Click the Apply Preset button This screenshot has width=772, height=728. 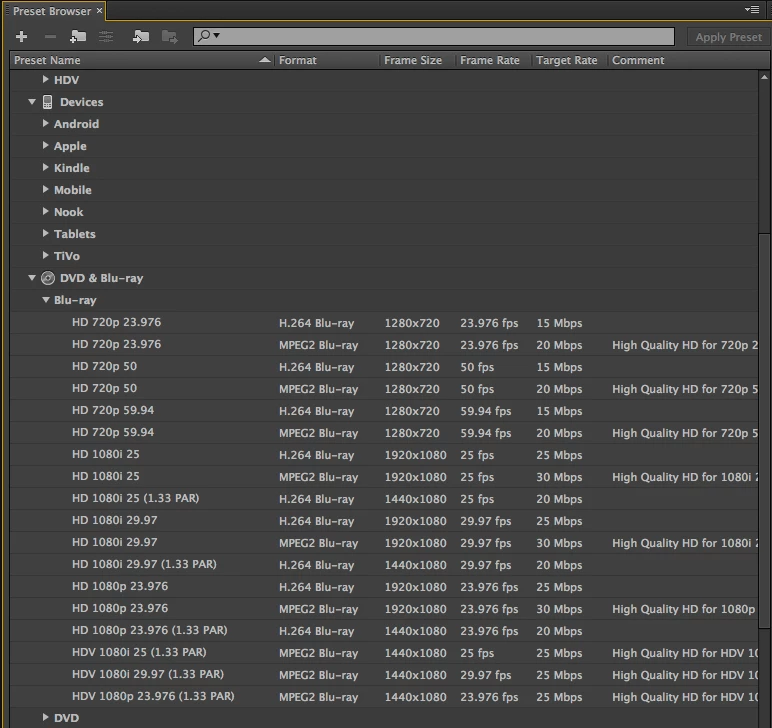(728, 37)
